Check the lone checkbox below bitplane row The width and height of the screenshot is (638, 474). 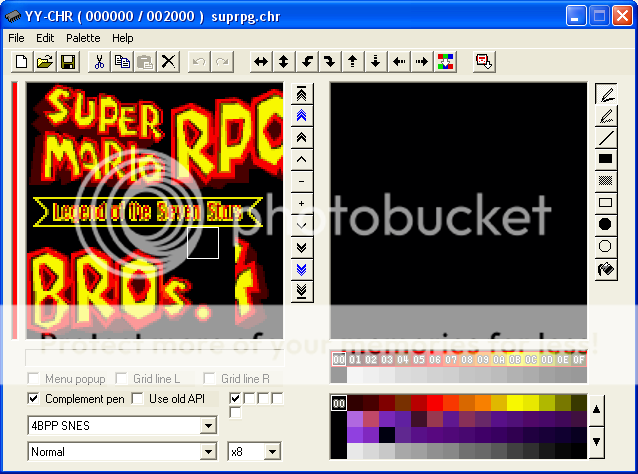point(235,413)
